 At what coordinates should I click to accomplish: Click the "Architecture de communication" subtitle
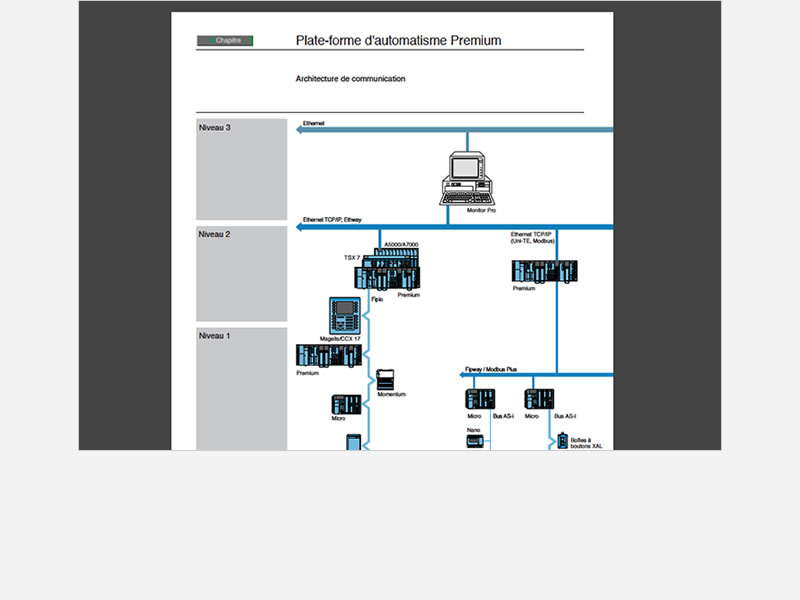pyautogui.click(x=351, y=79)
